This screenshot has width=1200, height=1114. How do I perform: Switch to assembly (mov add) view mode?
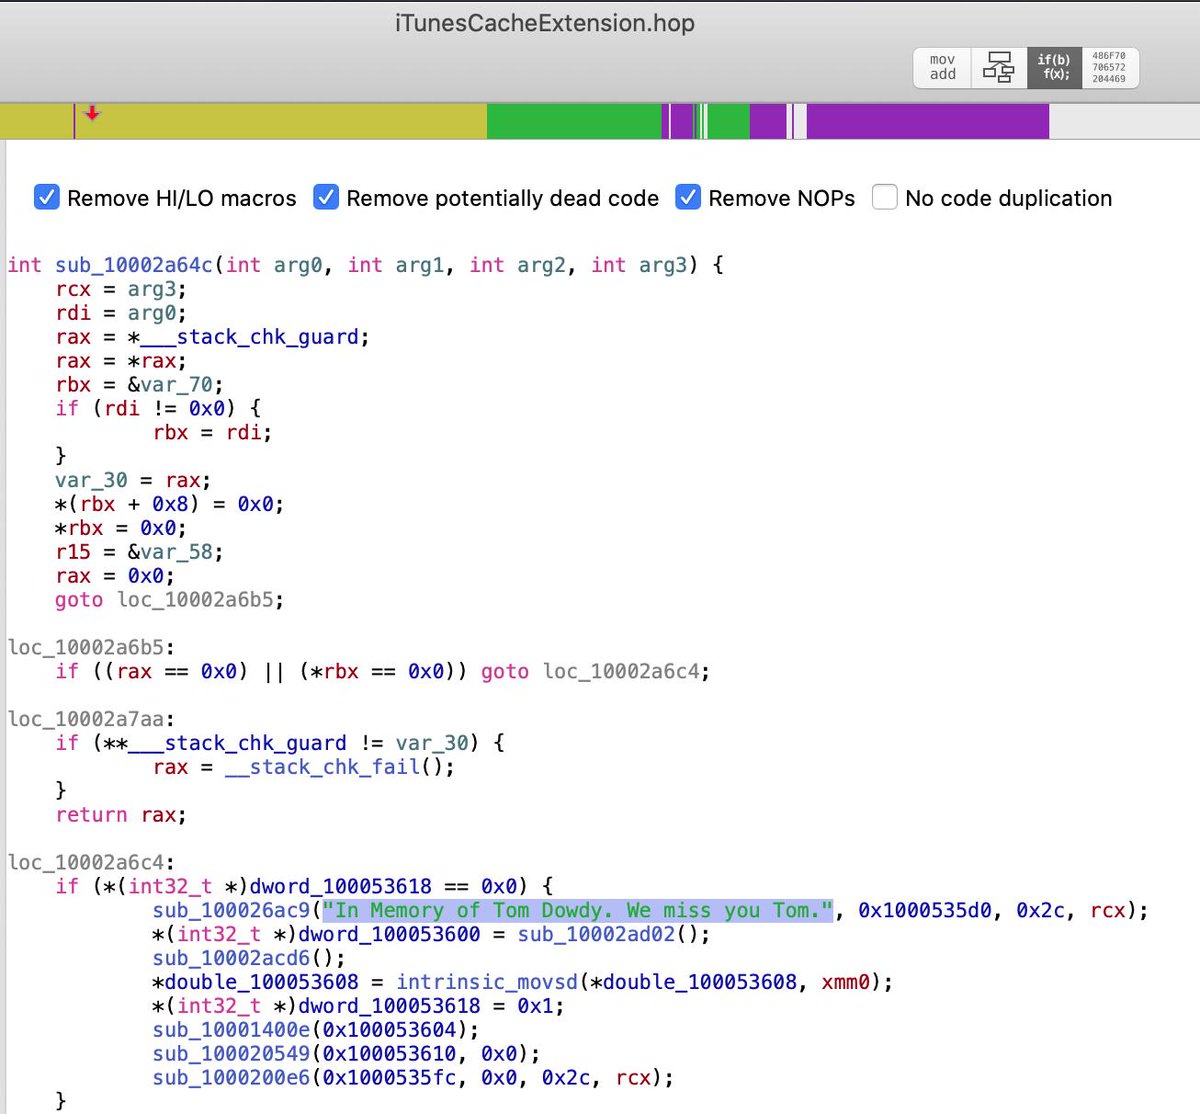point(942,67)
